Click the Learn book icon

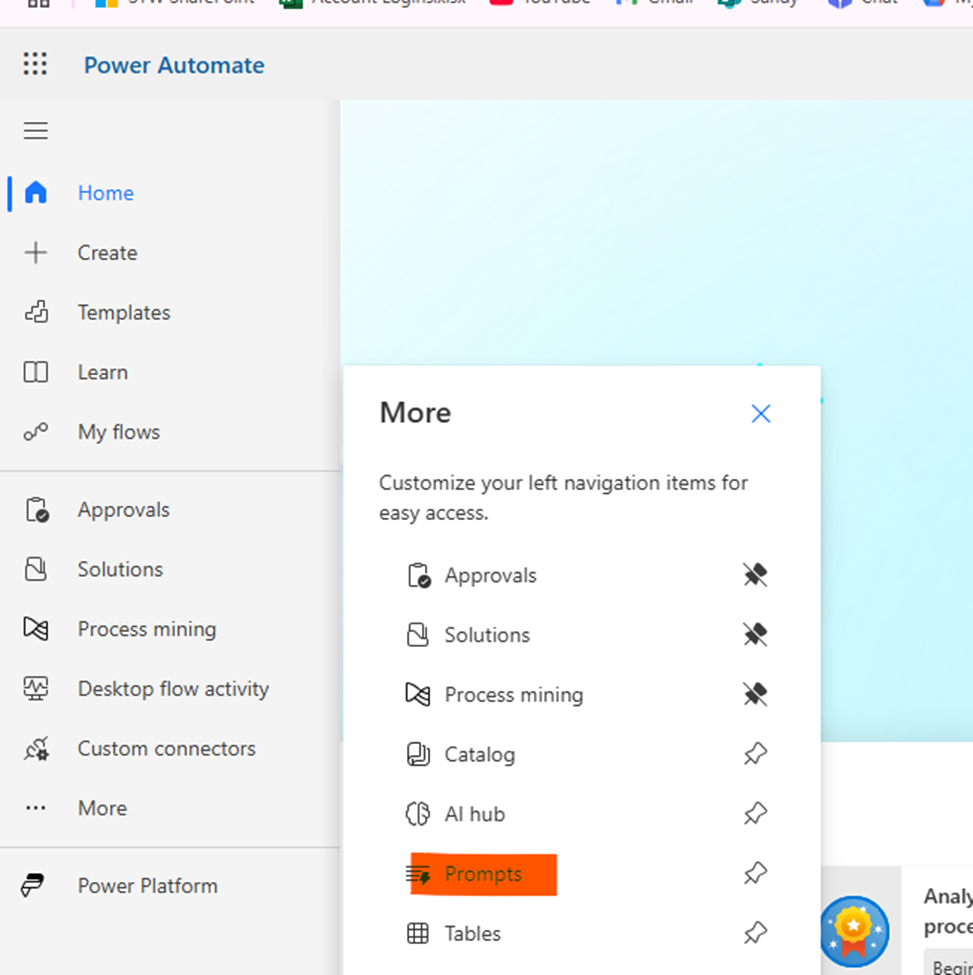[x=36, y=373]
